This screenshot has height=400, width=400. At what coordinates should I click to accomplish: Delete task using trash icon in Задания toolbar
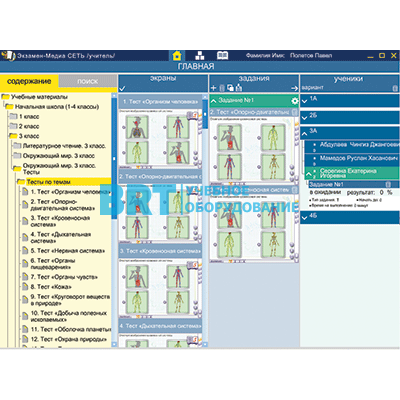222,88
